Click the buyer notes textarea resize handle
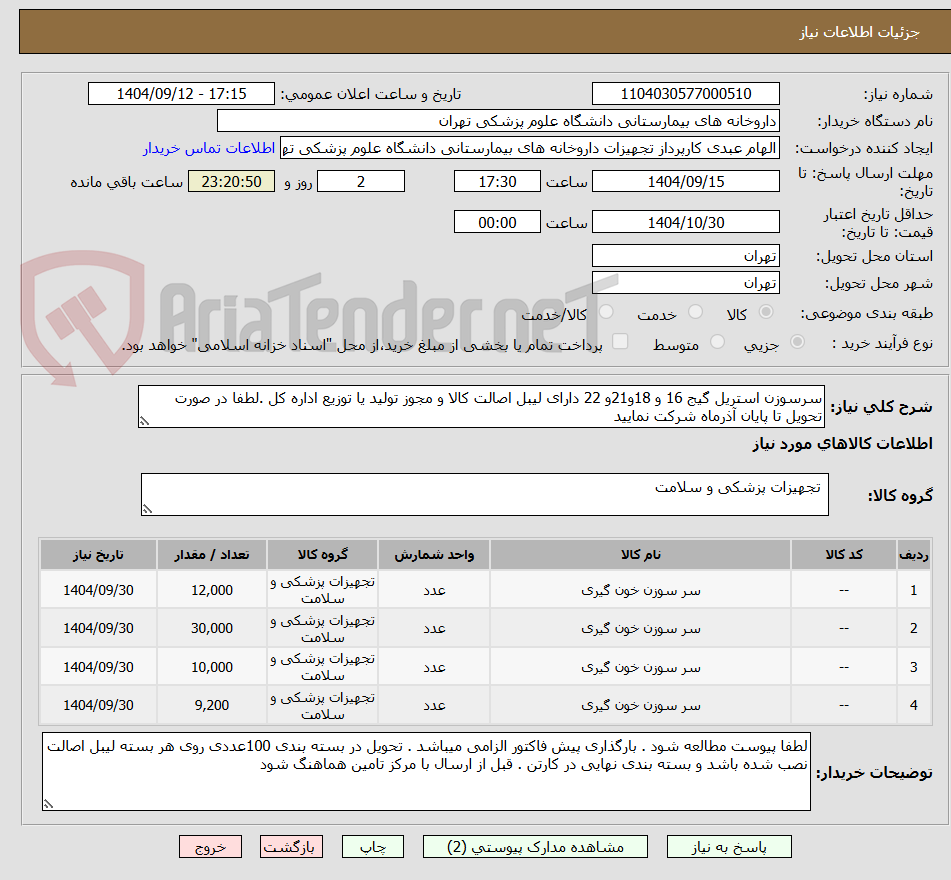The width and height of the screenshot is (951, 880). 49,804
